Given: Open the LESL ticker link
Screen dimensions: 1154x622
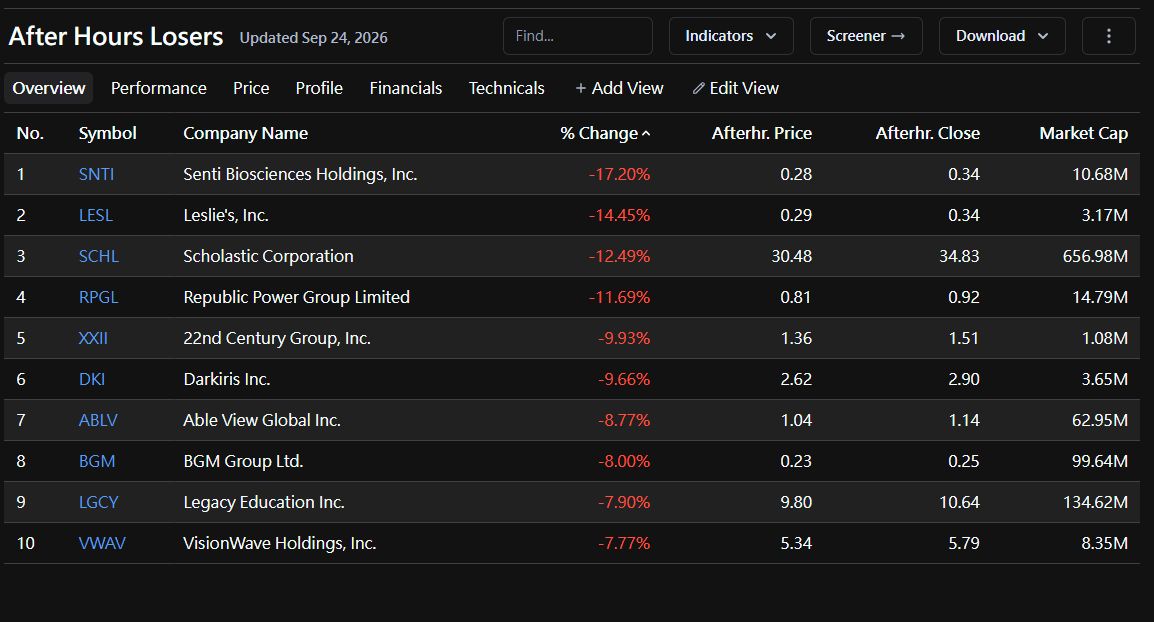Looking at the screenshot, I should pyautogui.click(x=96, y=216).
